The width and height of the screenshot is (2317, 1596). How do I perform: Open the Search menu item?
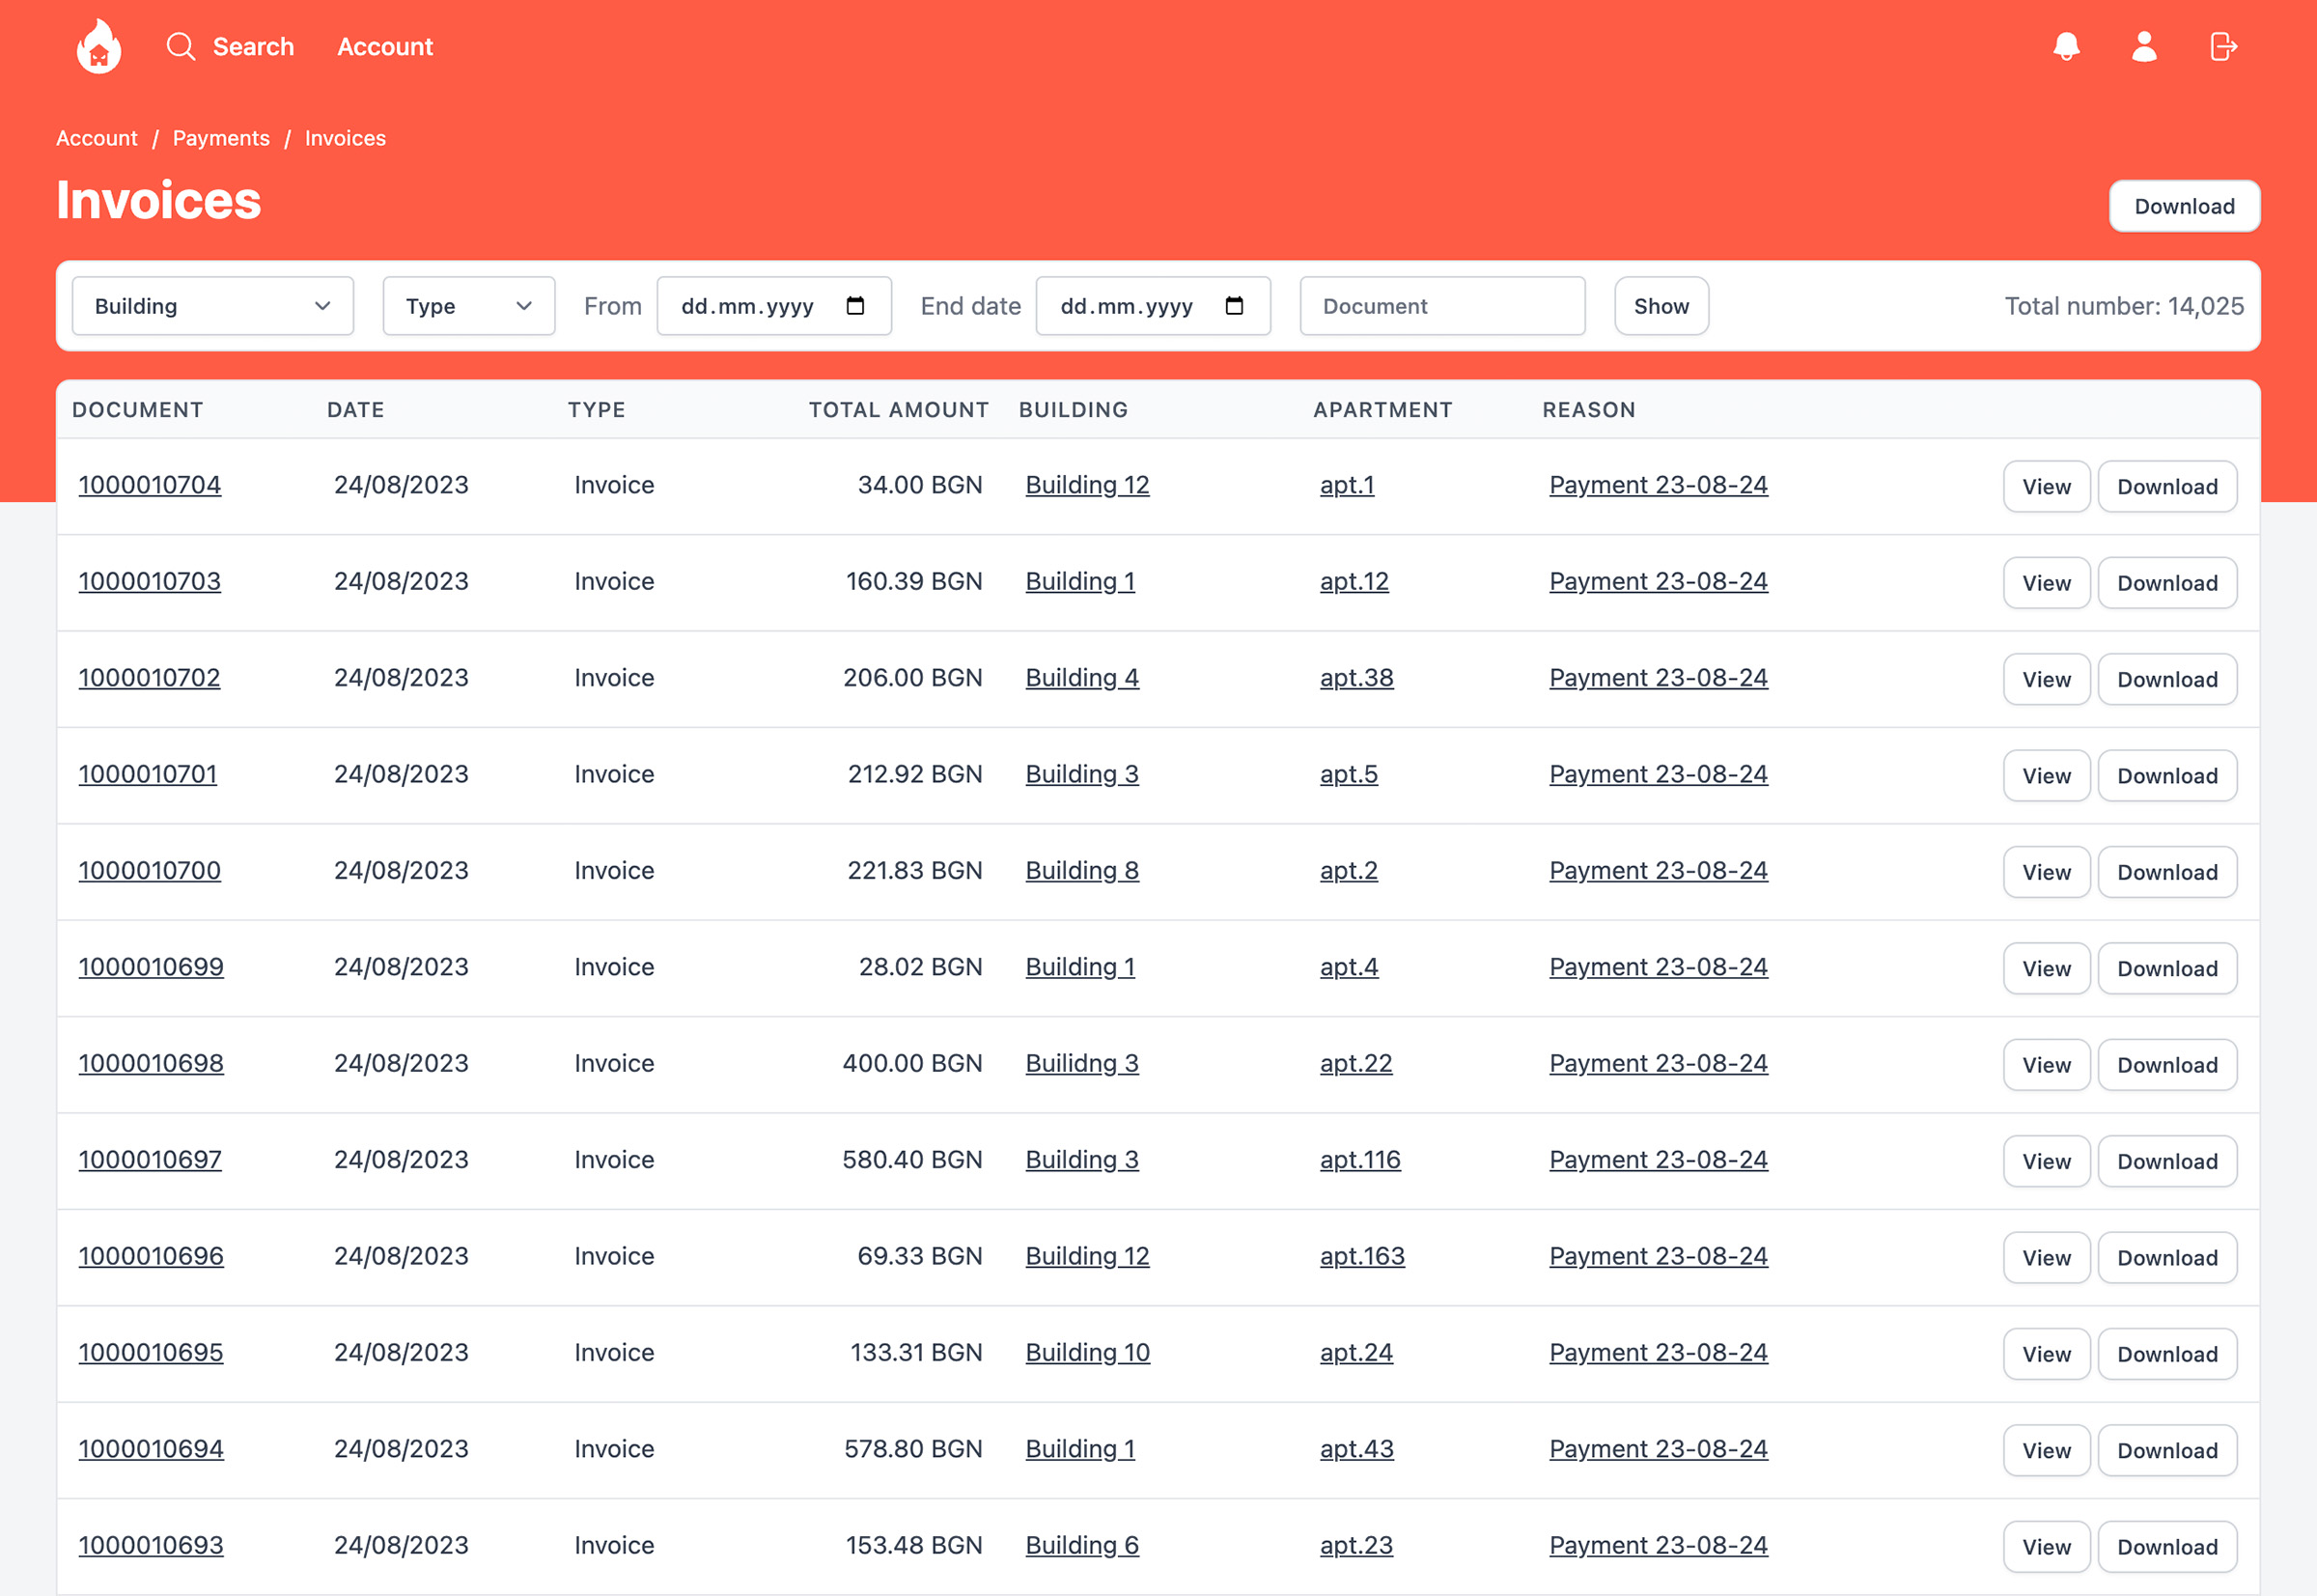[253, 46]
